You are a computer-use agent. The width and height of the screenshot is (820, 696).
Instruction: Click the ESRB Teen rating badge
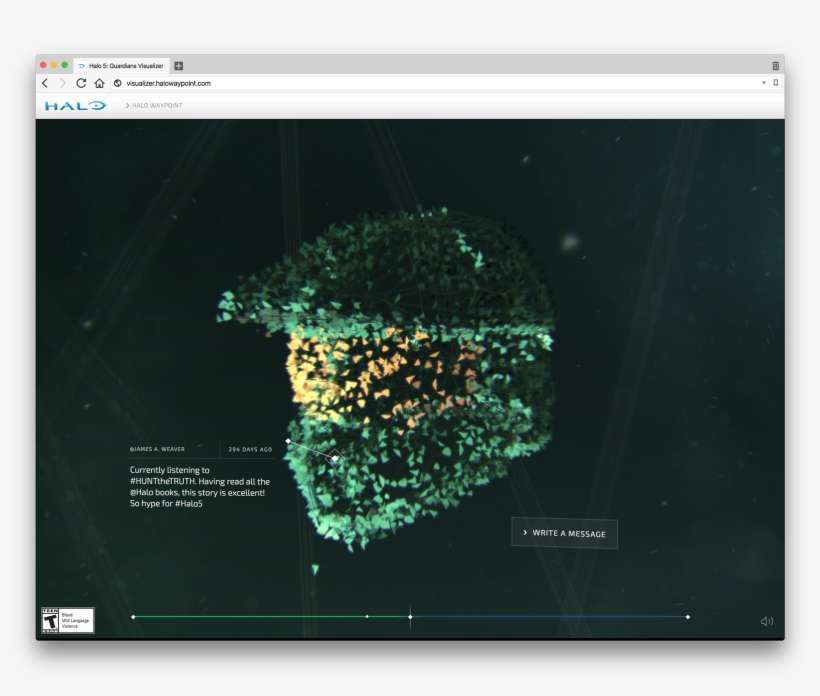click(67, 620)
